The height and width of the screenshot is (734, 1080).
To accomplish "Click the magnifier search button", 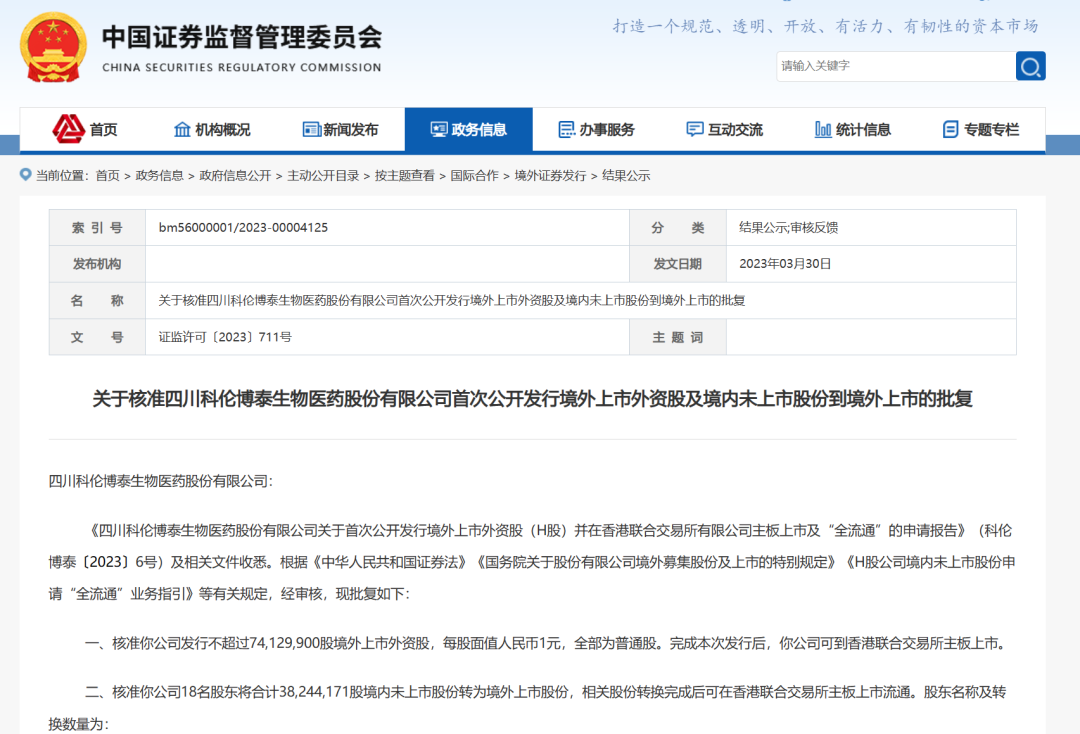I will coord(1030,66).
